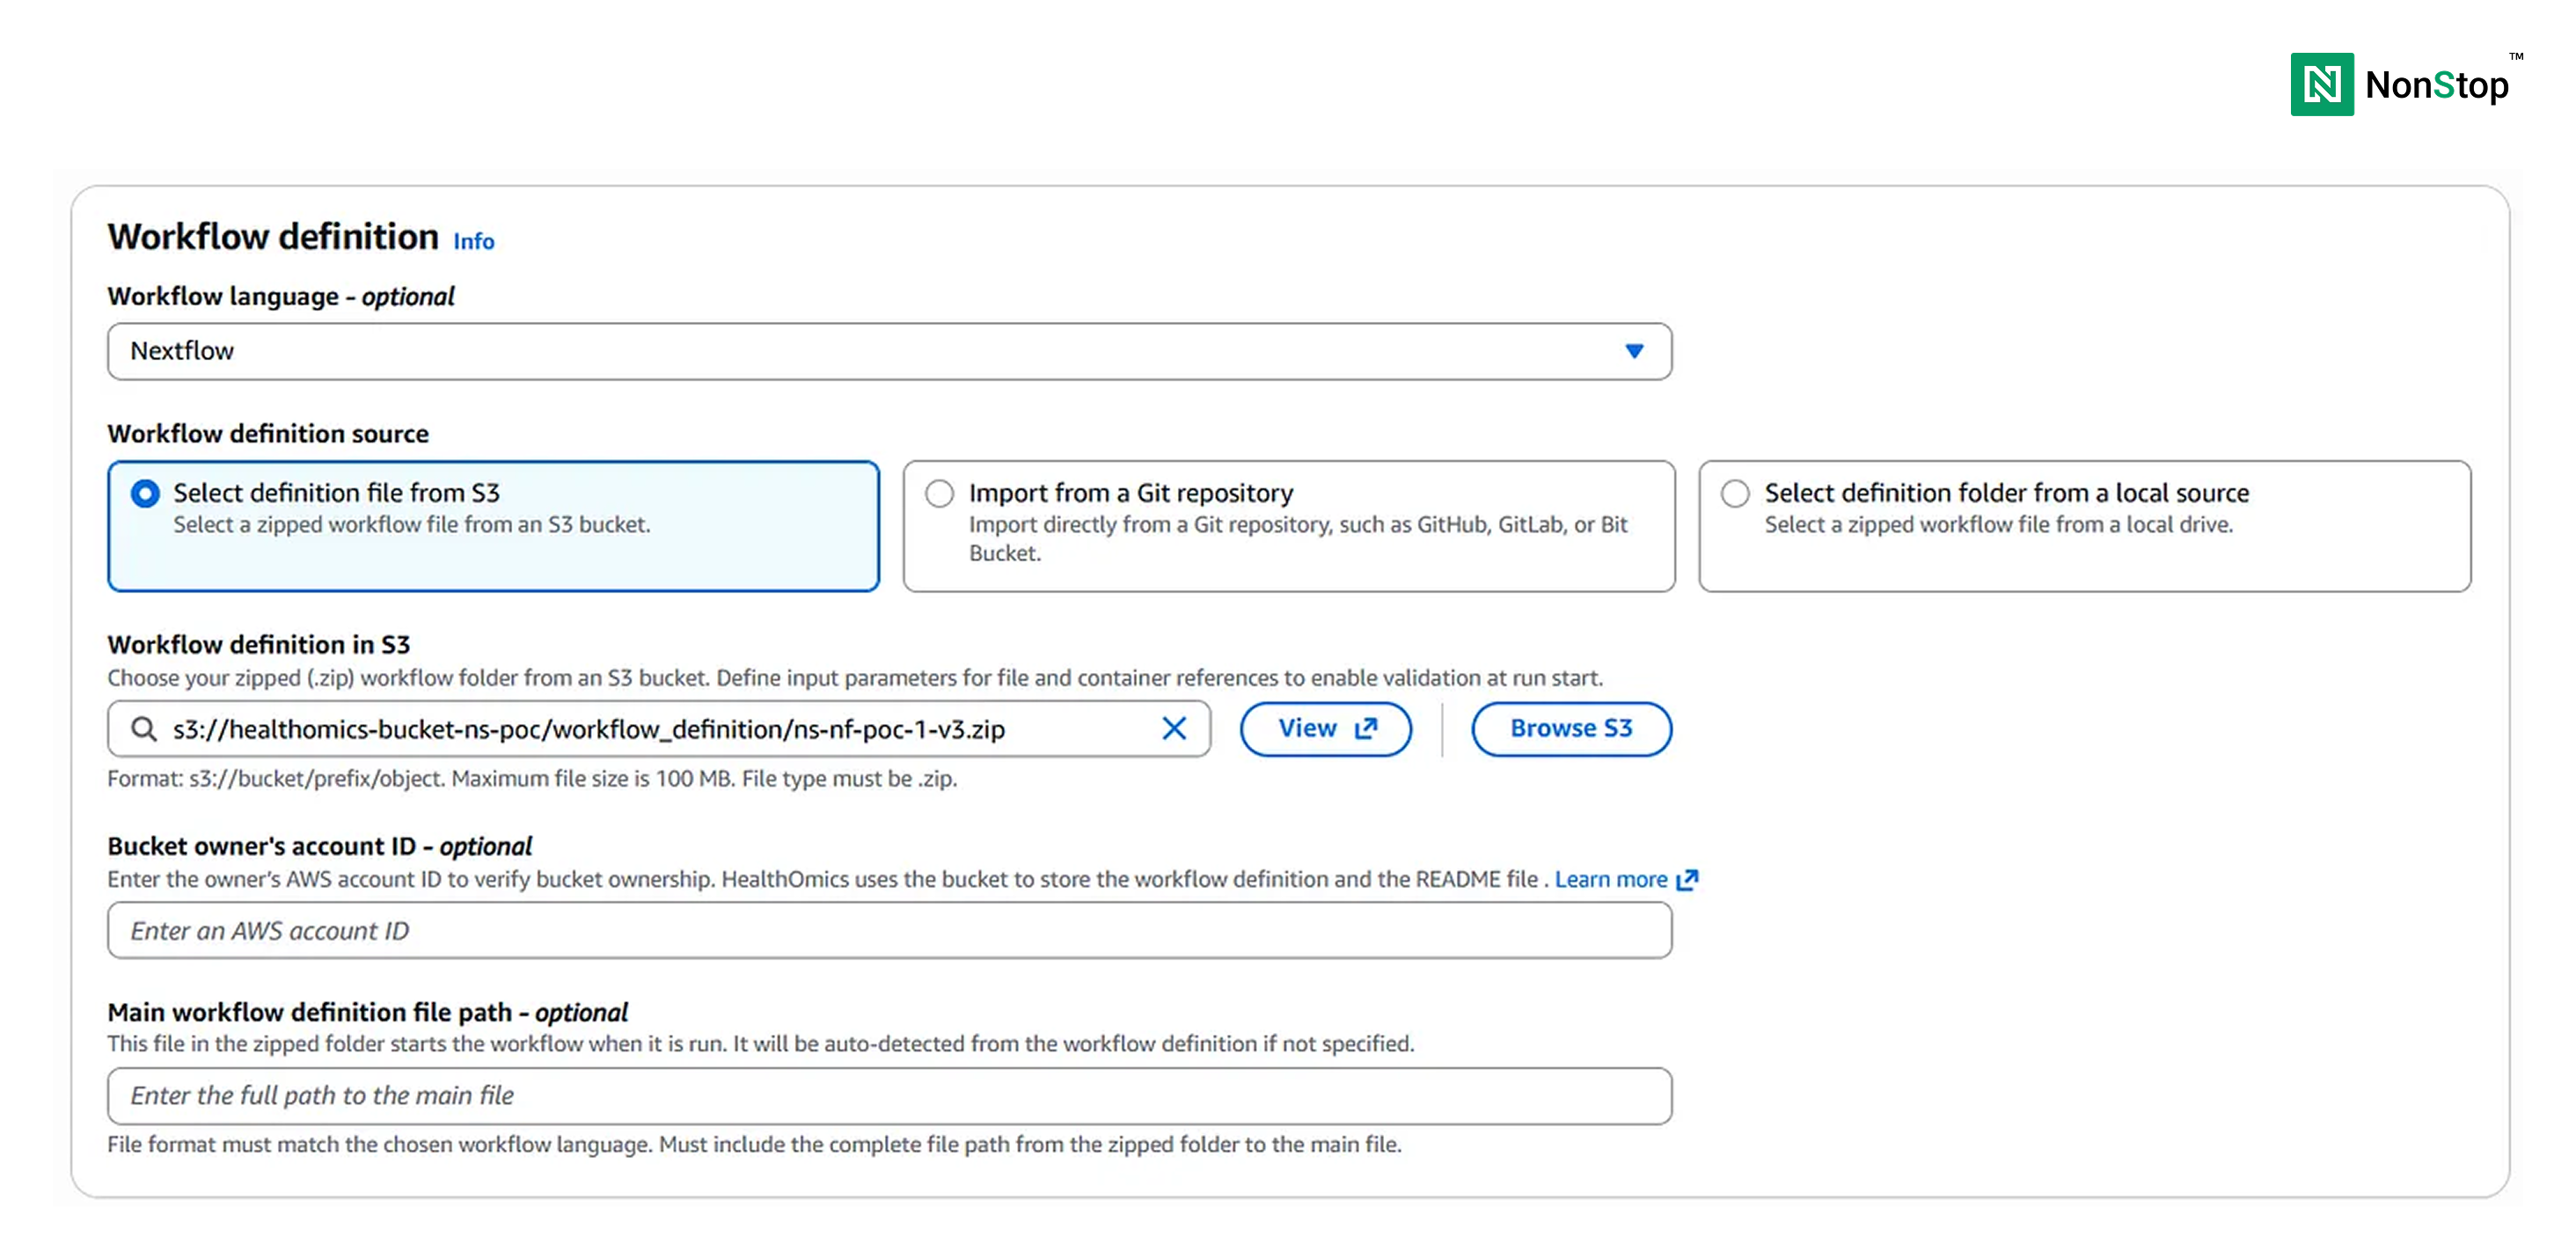
Task: Click the Browse S3 button
Action: (x=1570, y=729)
